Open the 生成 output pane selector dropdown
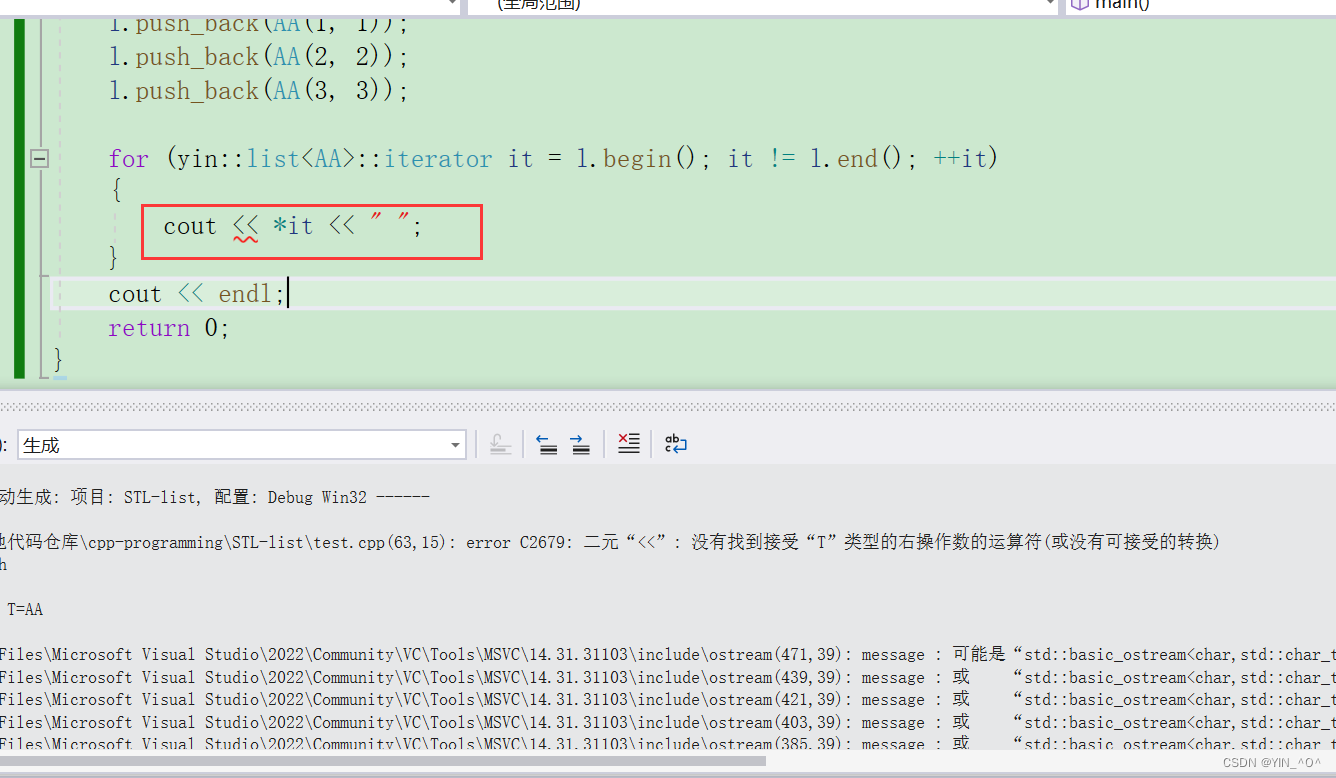1336x778 pixels. [x=455, y=444]
